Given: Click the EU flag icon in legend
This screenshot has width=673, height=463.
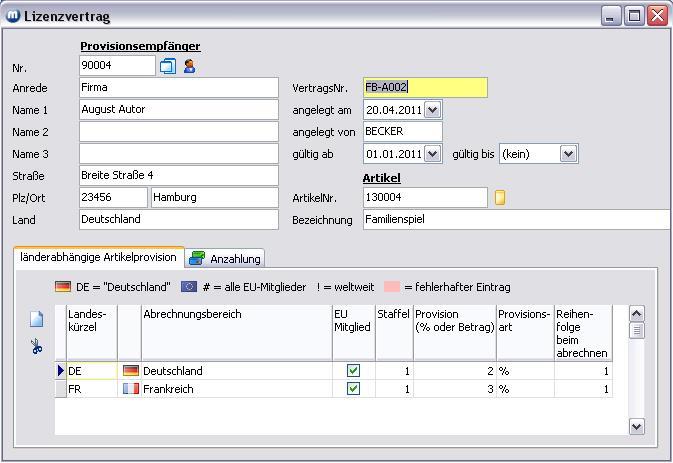Looking at the screenshot, I should (x=189, y=287).
